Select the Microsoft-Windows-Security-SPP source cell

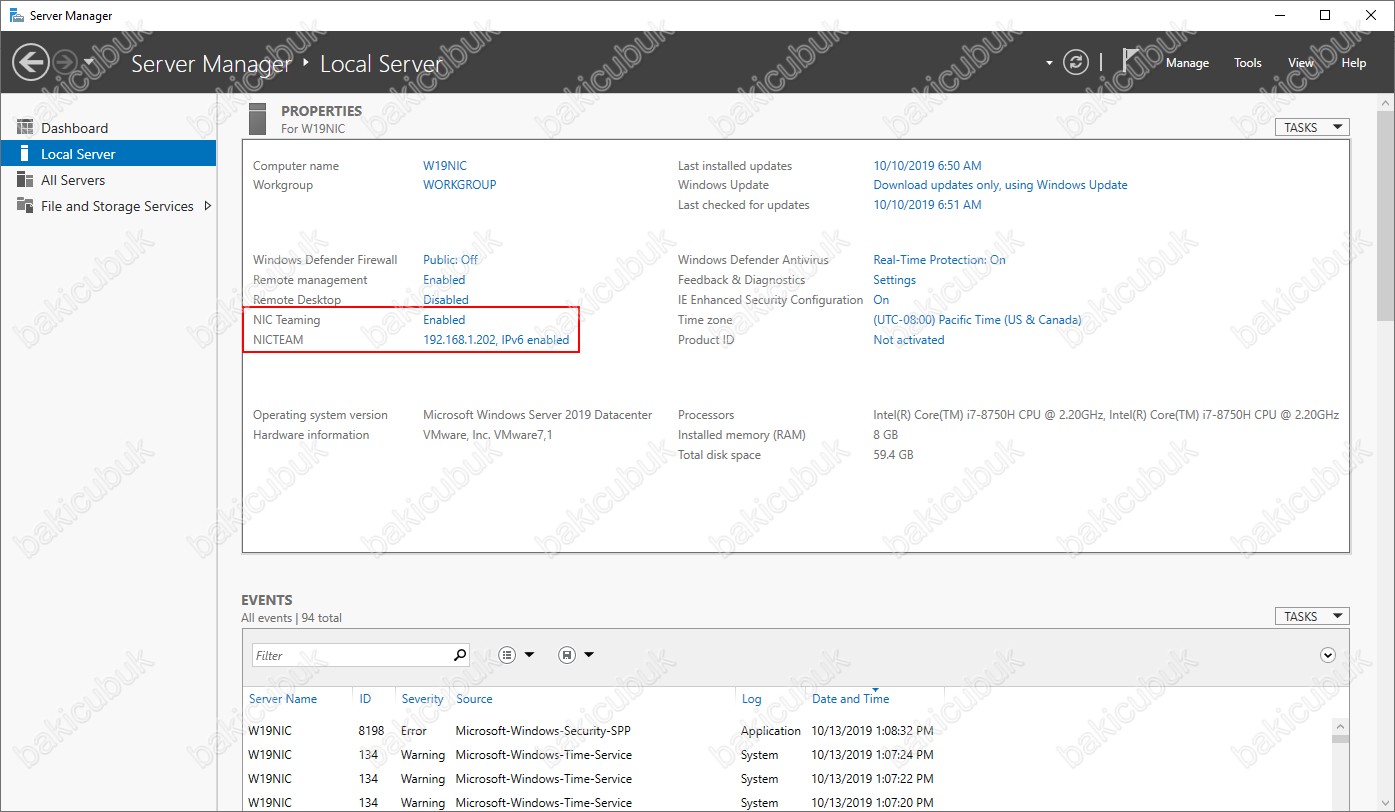(x=543, y=731)
